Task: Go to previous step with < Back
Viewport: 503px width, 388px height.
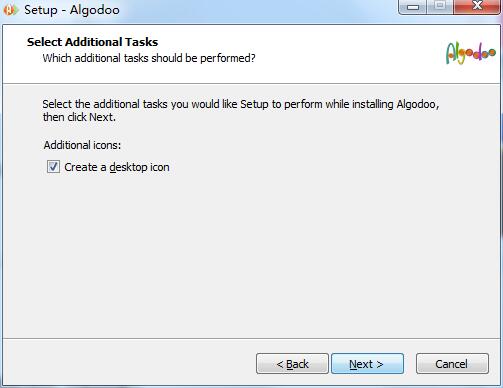Action: (x=292, y=364)
